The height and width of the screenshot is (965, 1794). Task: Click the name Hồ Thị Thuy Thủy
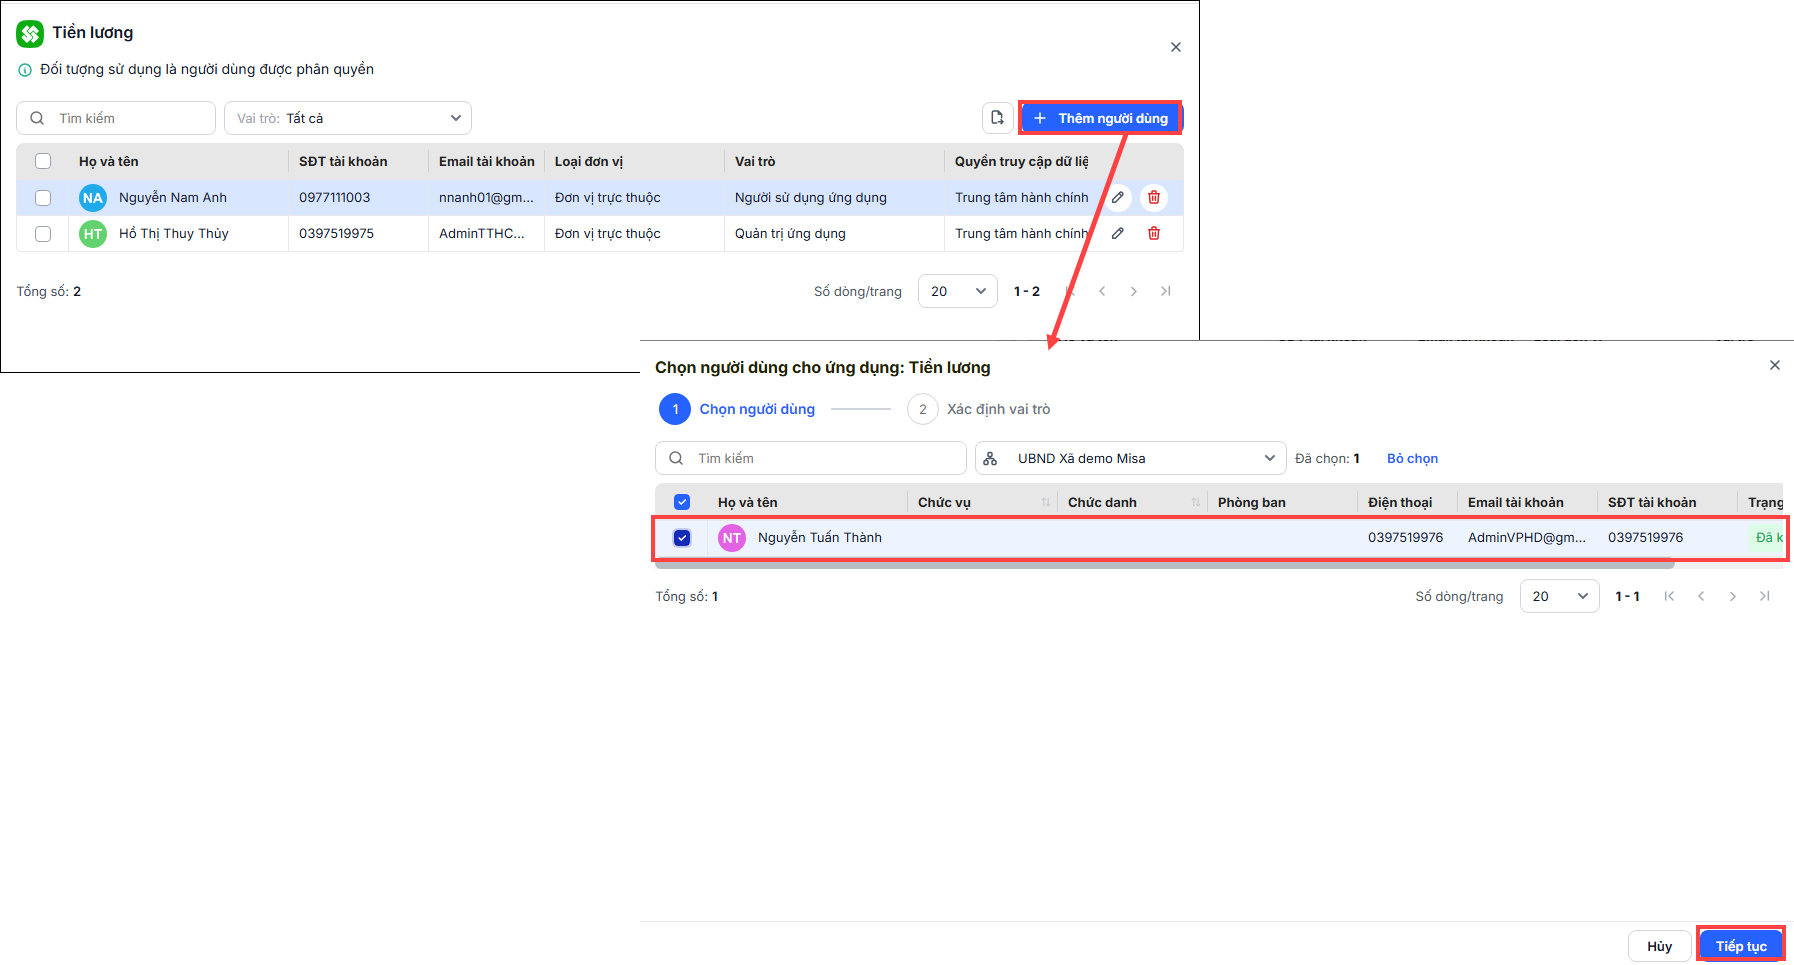coord(174,233)
